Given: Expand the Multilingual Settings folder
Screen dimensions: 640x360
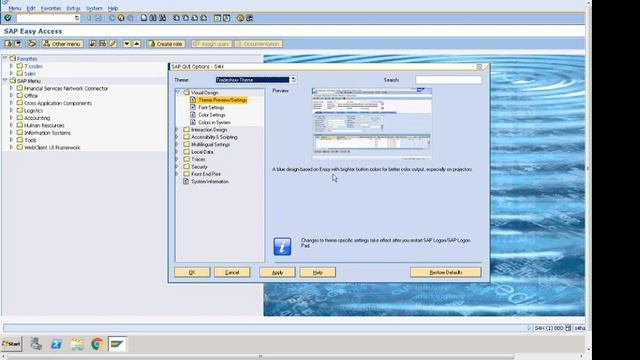Looking at the screenshot, I should coord(177,144).
